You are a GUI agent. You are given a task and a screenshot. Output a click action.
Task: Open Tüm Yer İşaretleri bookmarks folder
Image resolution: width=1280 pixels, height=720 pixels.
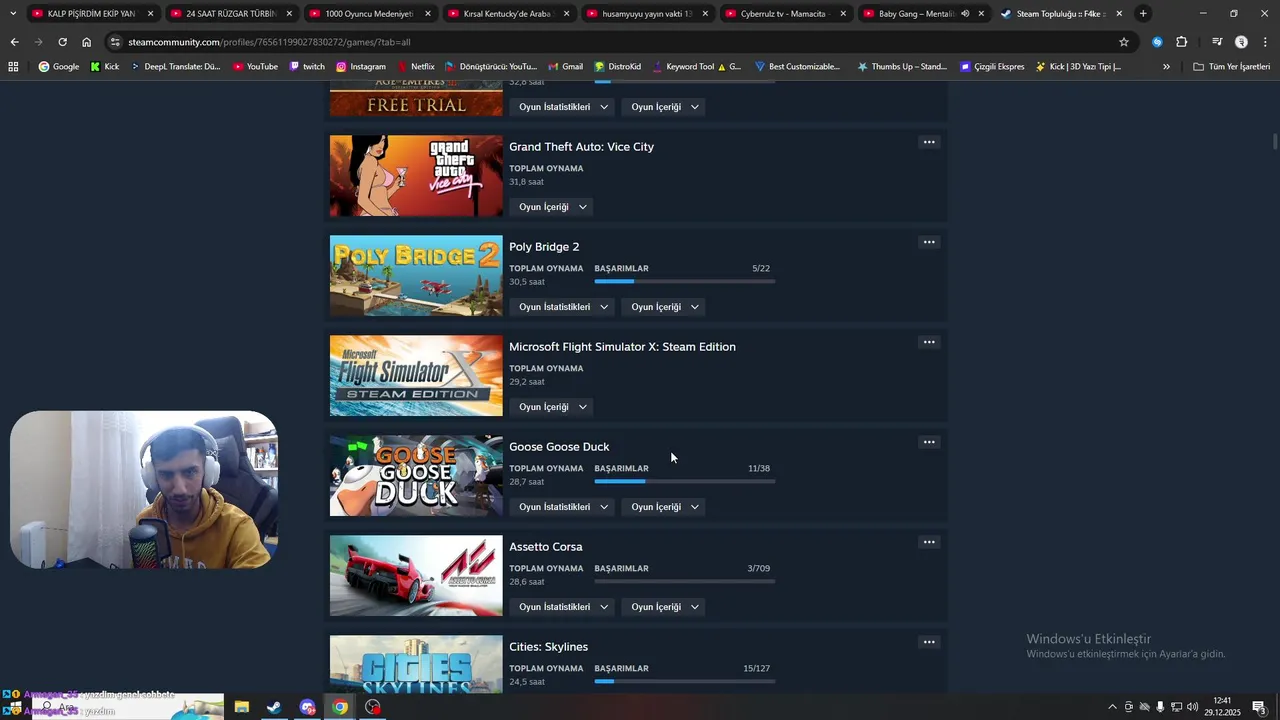pos(1231,67)
